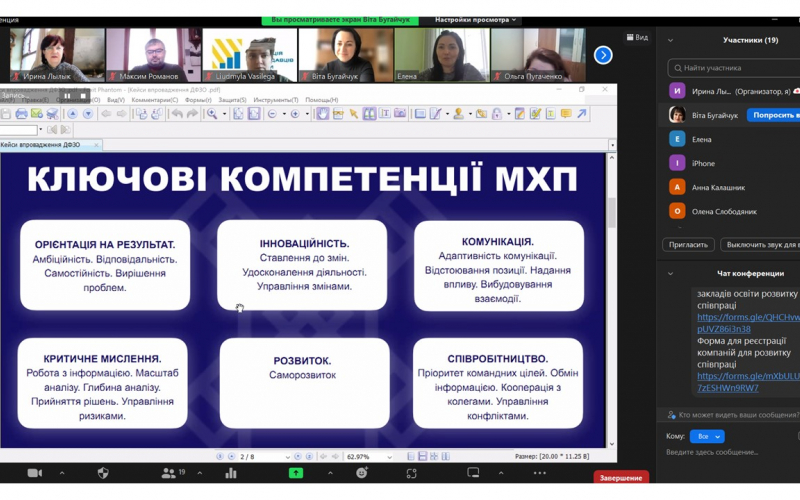The width and height of the screenshot is (800, 500).
Task: Click the padlock security icon in toolbar
Action: click(496, 114)
